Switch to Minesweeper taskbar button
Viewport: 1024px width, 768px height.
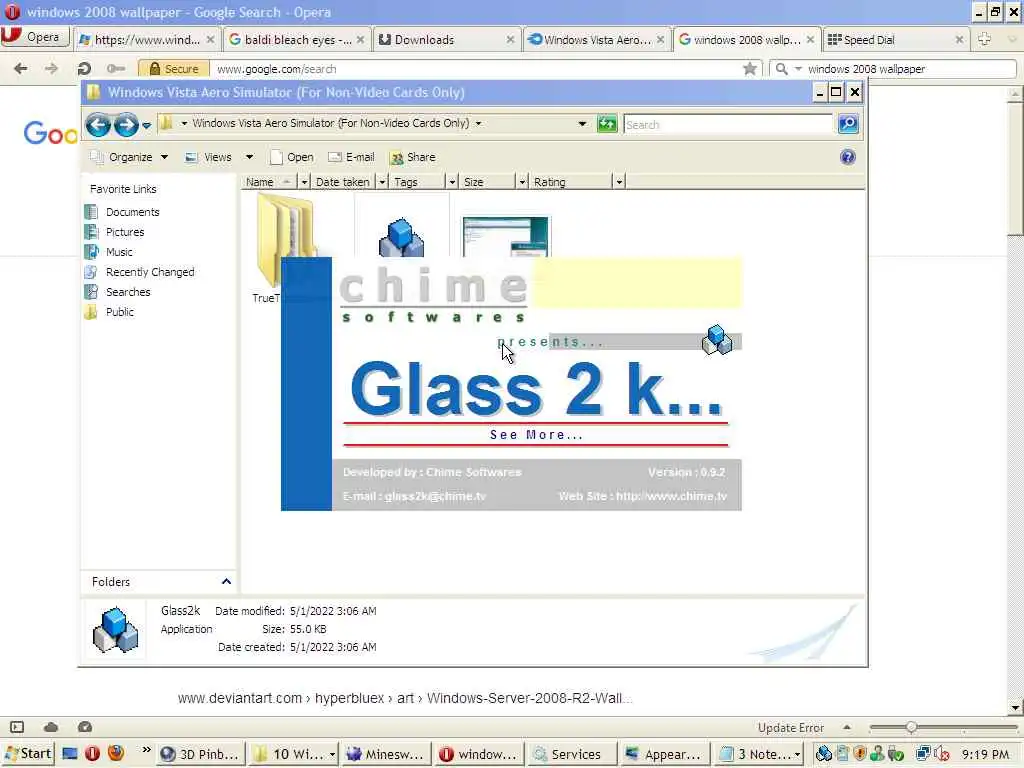pyautogui.click(x=387, y=754)
